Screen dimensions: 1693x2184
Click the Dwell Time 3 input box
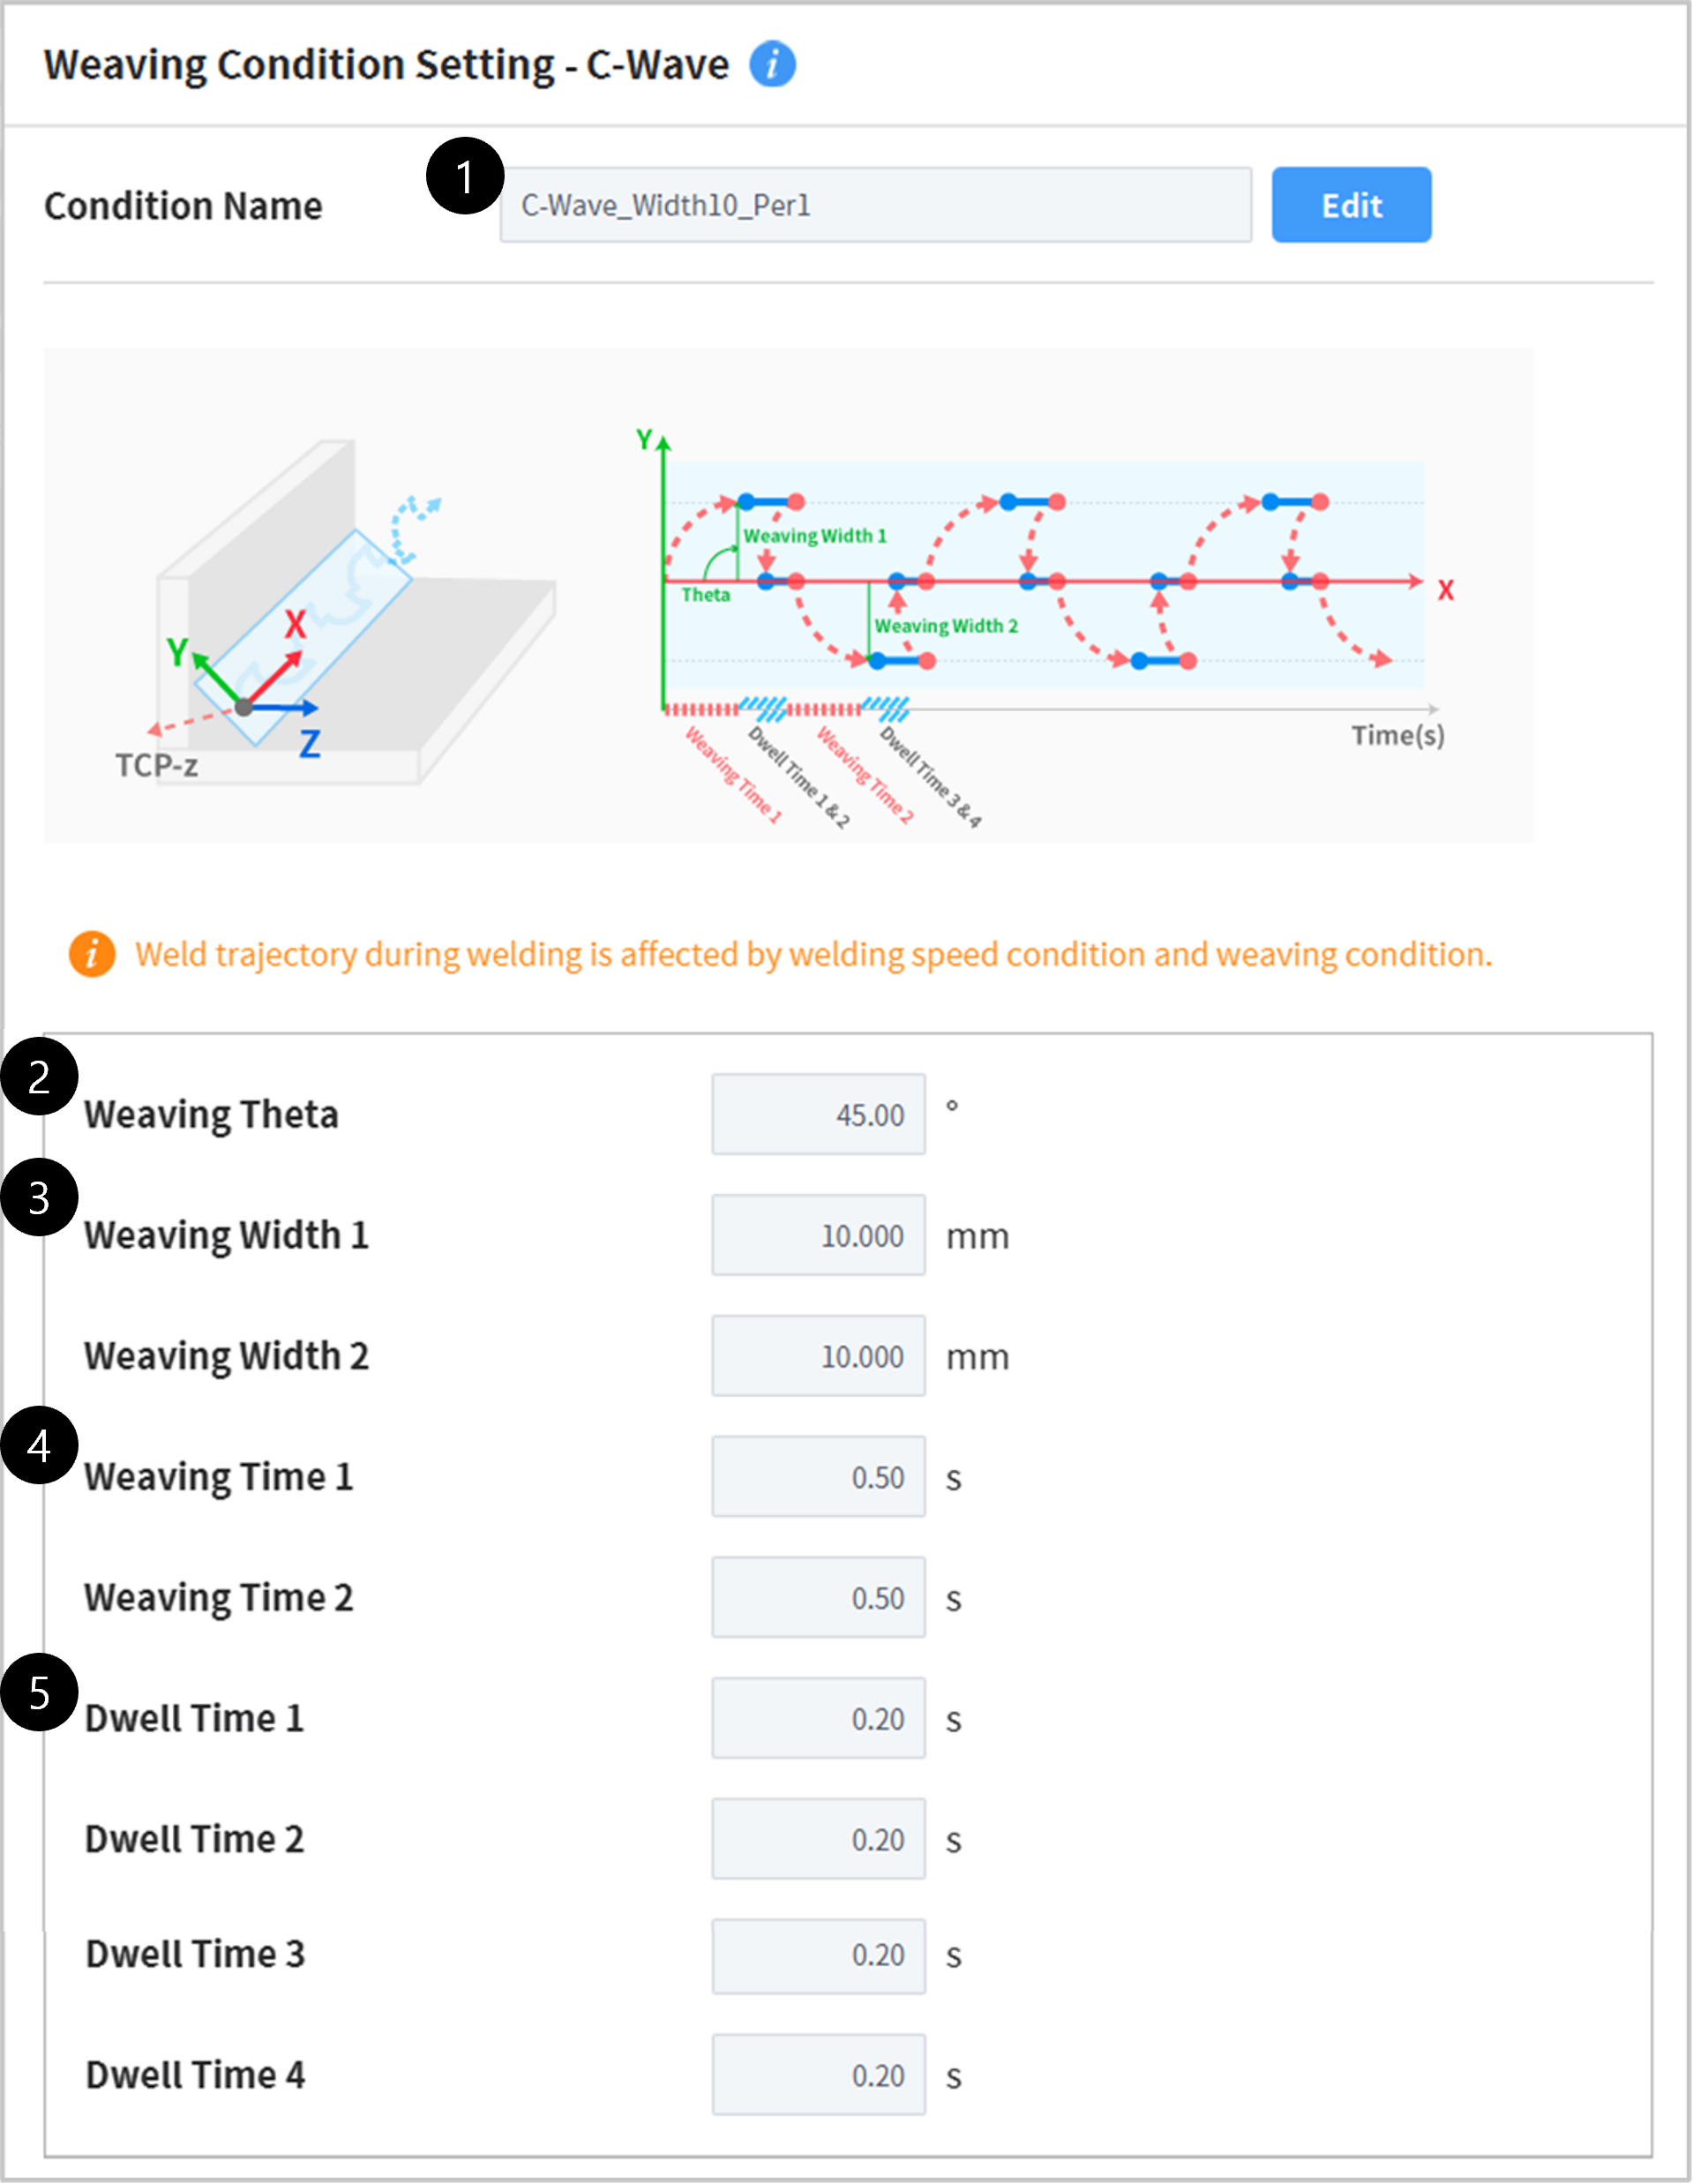point(818,1957)
